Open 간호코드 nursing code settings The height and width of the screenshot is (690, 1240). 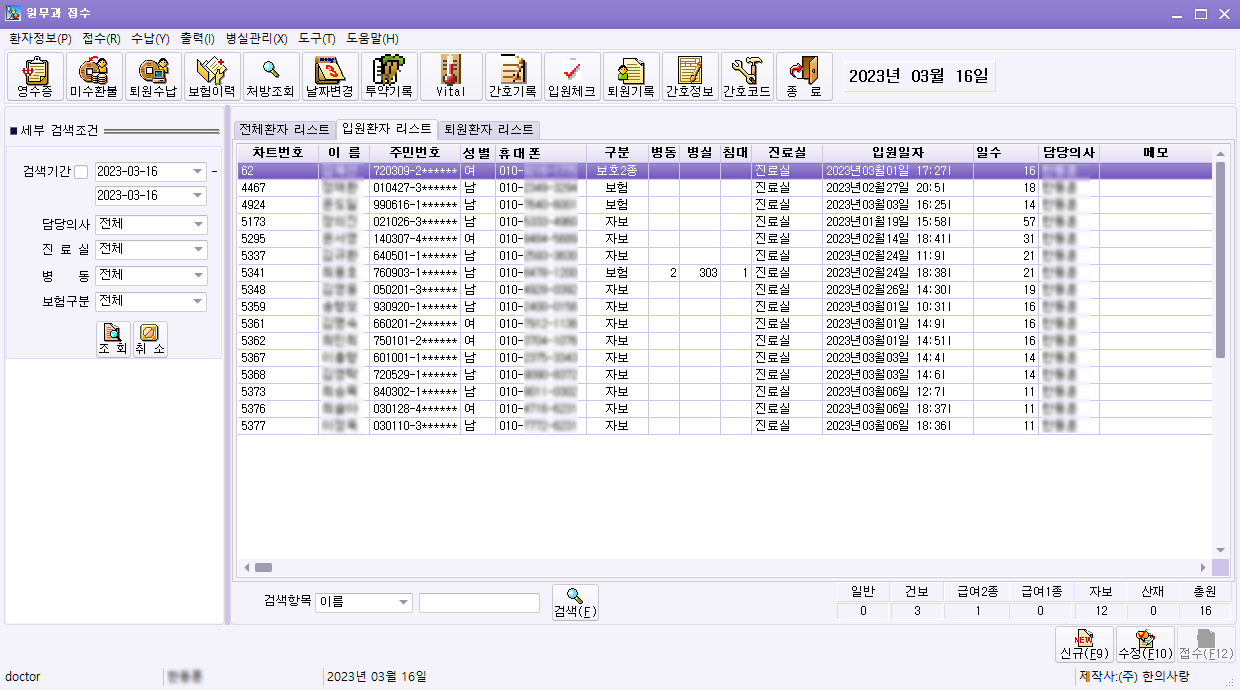point(747,77)
